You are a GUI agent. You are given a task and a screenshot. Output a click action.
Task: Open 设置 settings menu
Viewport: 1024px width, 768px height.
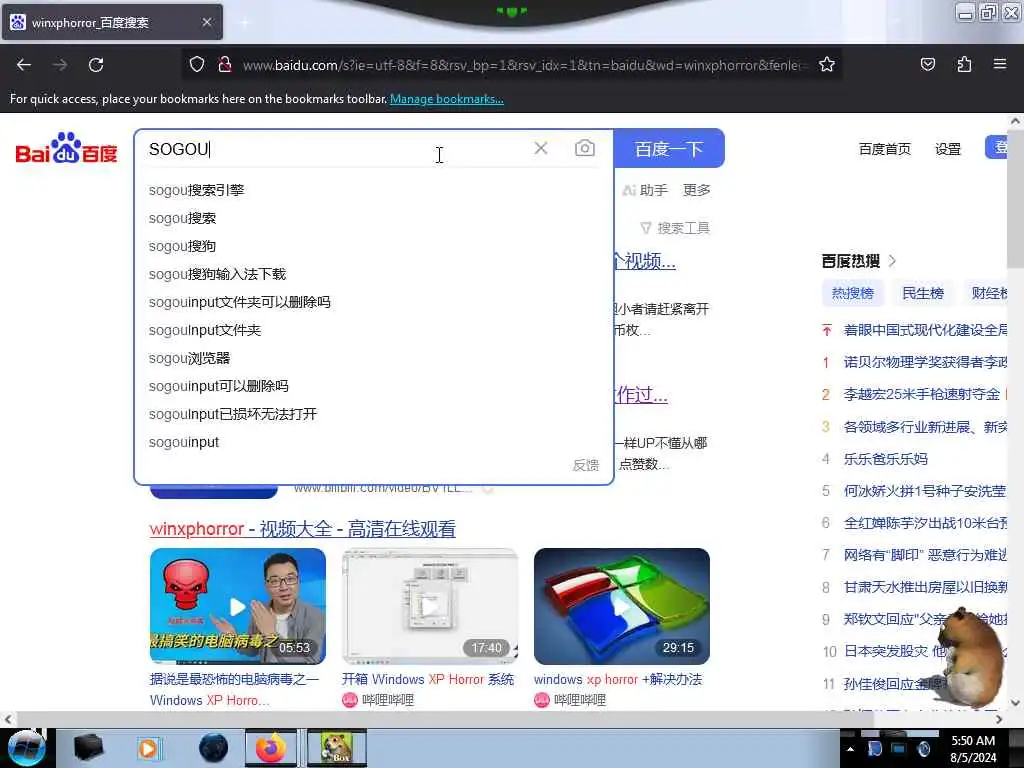tap(948, 149)
